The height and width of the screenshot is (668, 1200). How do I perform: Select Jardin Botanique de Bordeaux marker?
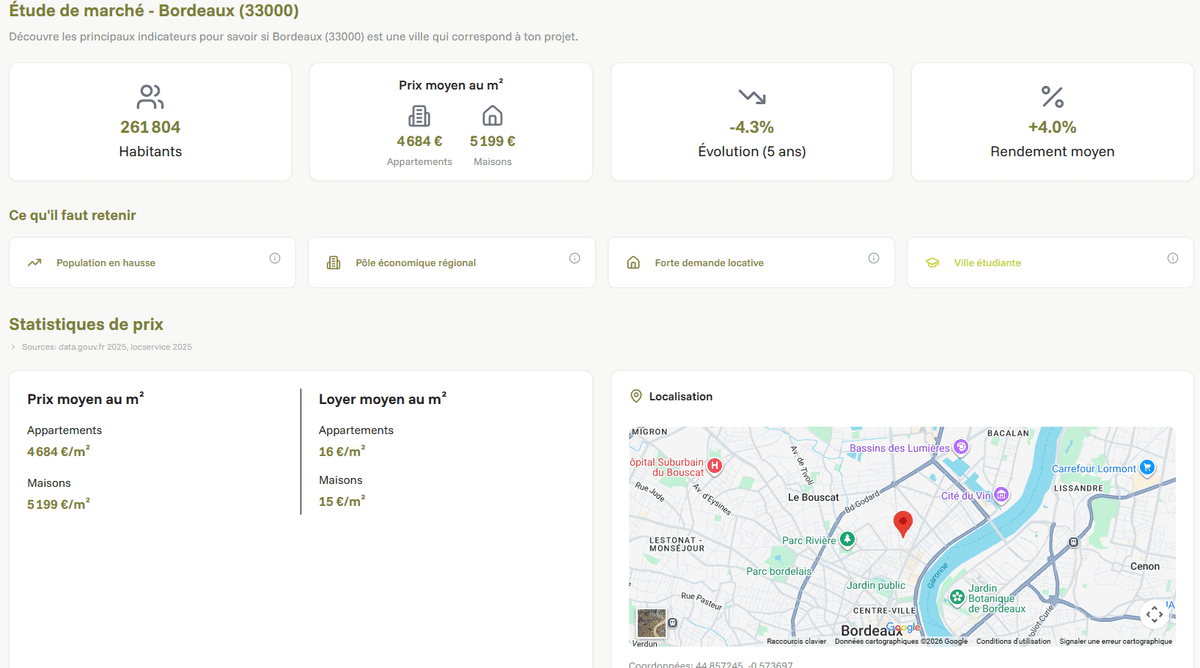coord(957,598)
